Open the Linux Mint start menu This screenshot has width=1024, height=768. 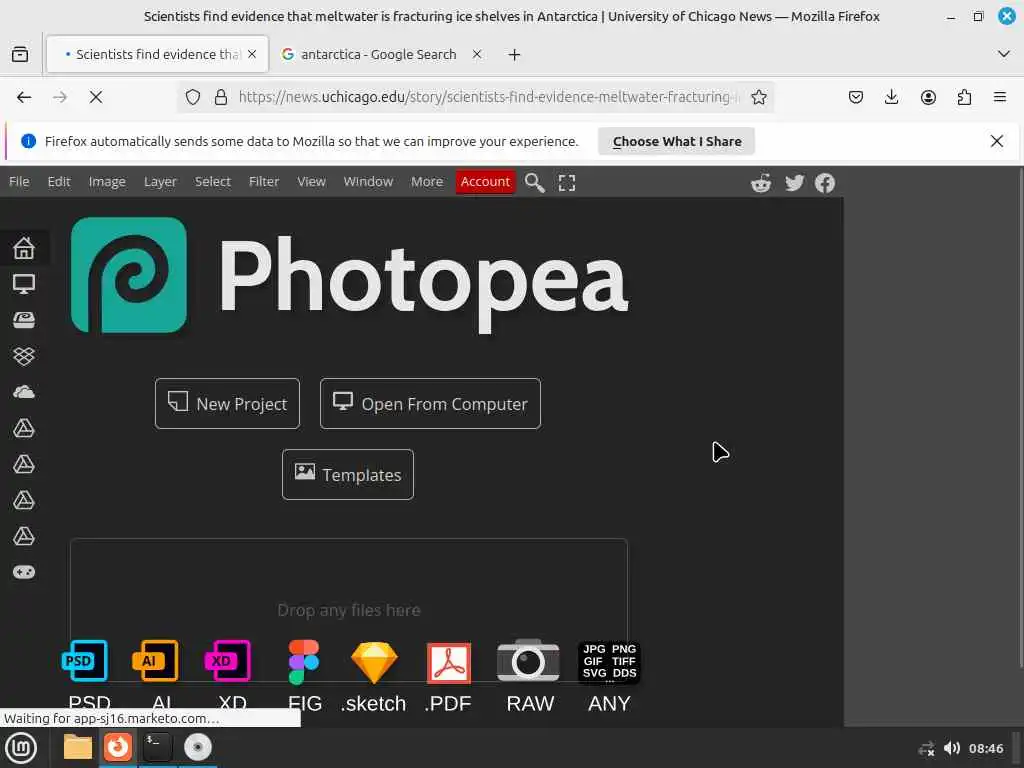(22, 748)
